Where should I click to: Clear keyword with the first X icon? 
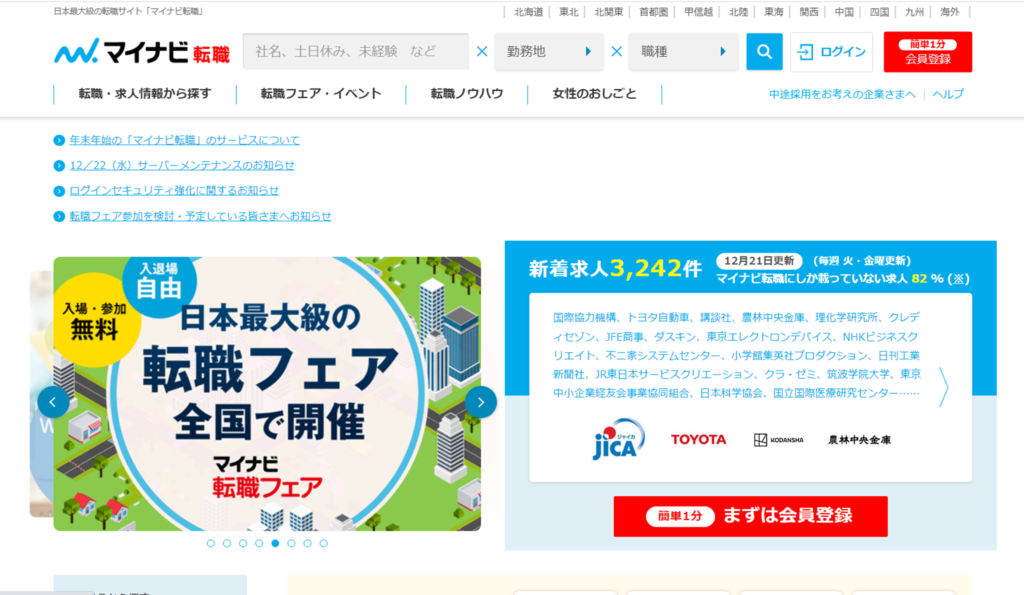482,52
